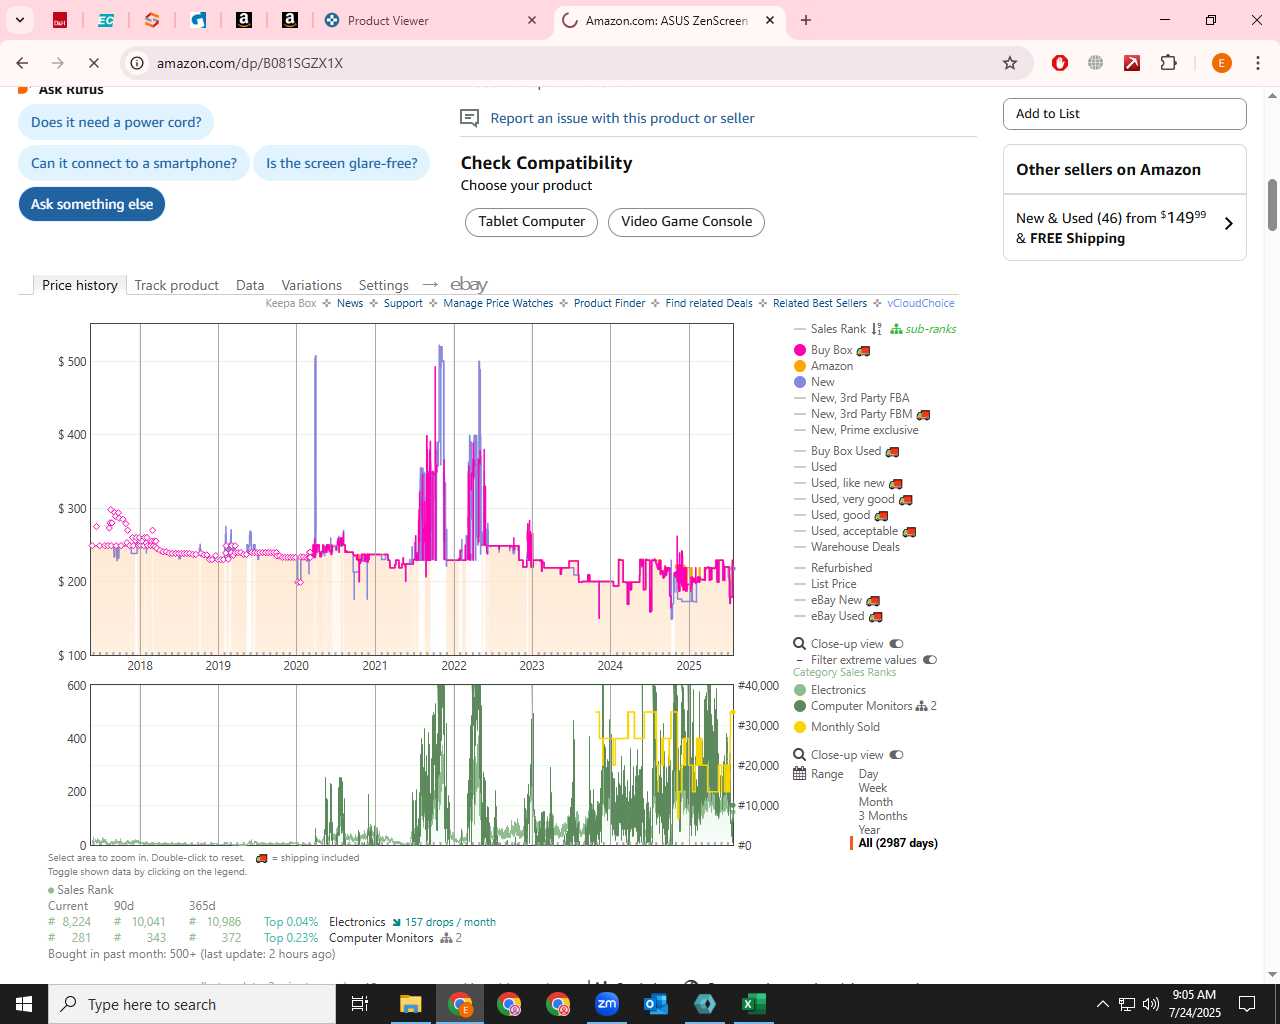This screenshot has height=1024, width=1280.
Task: Open Zoom from the taskbar
Action: point(607,1004)
